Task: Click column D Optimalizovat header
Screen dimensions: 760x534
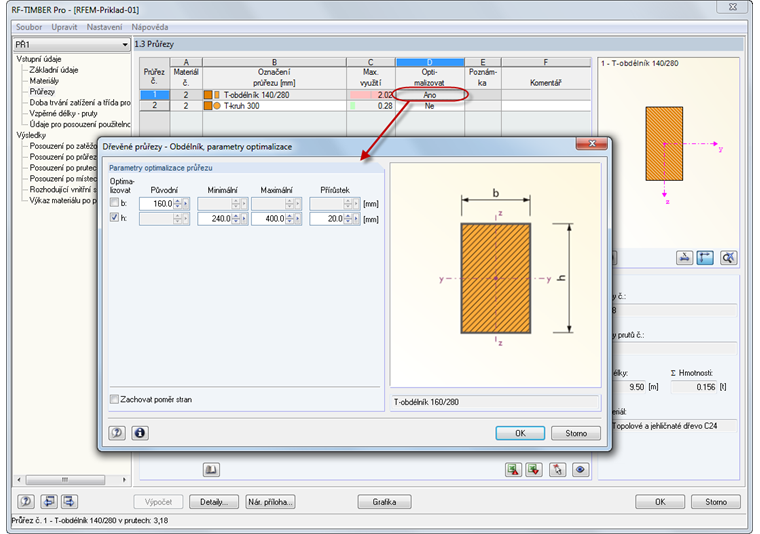Action: click(430, 73)
